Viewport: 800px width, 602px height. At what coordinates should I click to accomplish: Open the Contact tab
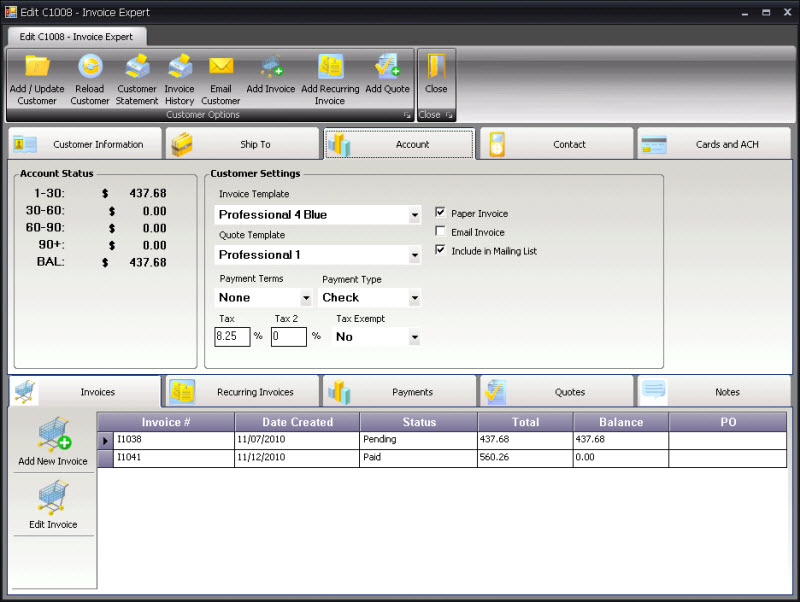click(x=557, y=144)
